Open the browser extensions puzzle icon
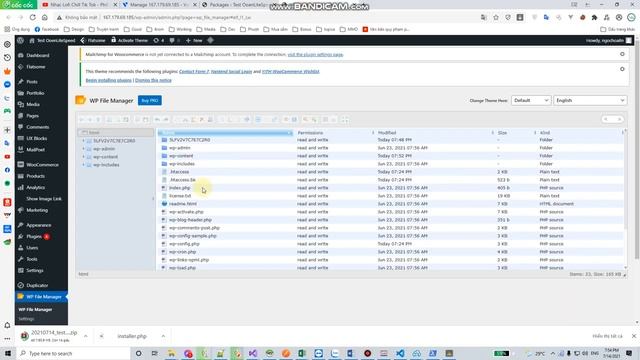 pos(594,18)
